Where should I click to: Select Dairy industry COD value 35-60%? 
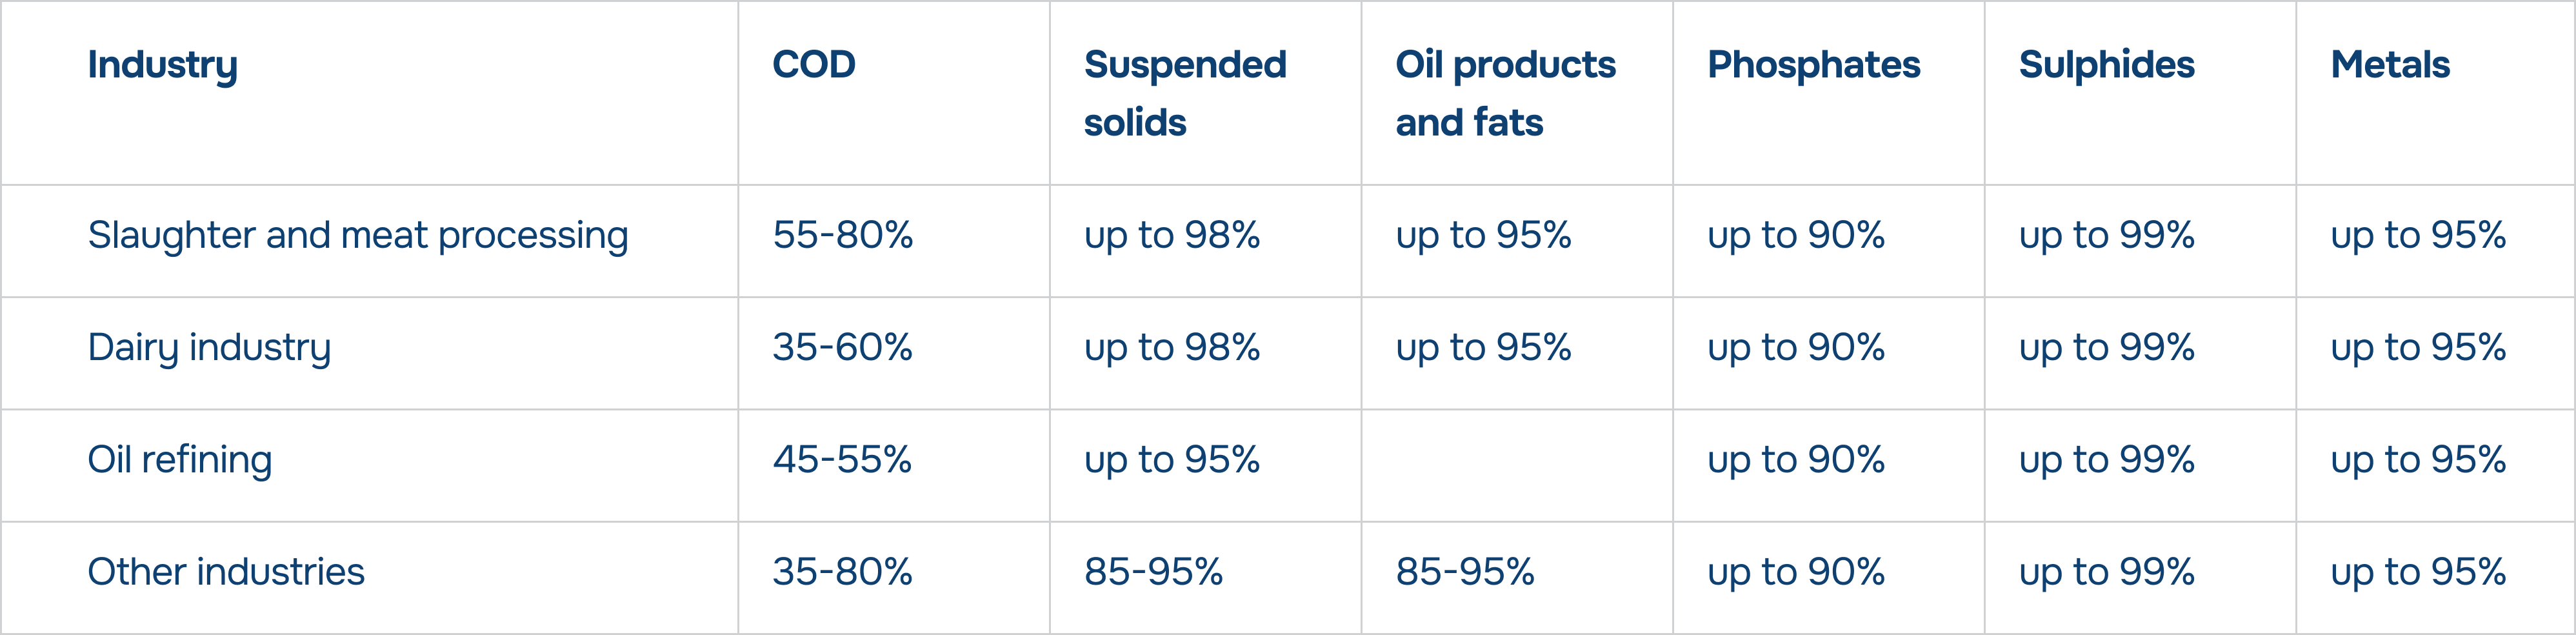click(x=842, y=348)
